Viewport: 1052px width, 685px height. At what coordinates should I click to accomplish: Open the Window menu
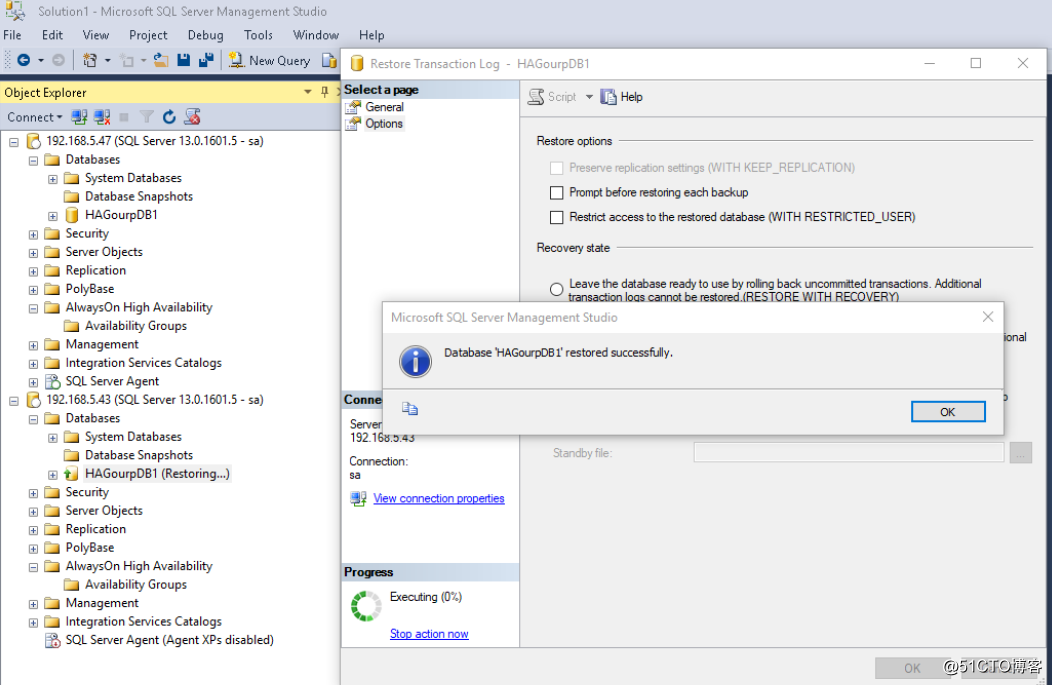315,35
